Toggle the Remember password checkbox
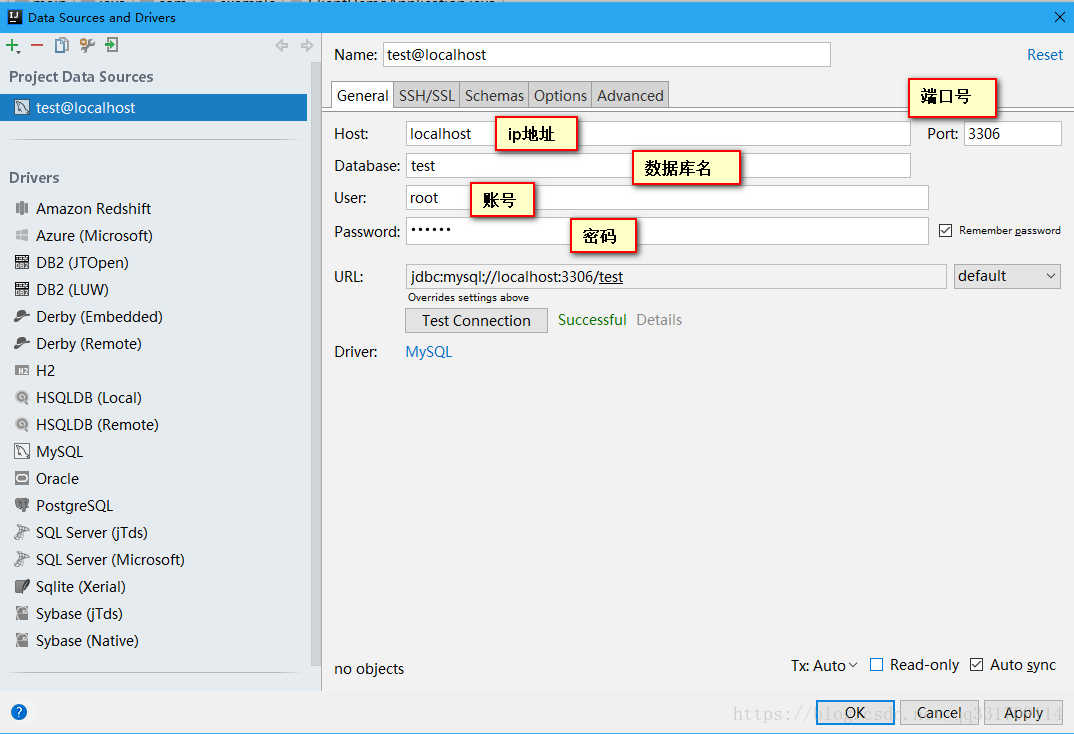 click(x=945, y=231)
